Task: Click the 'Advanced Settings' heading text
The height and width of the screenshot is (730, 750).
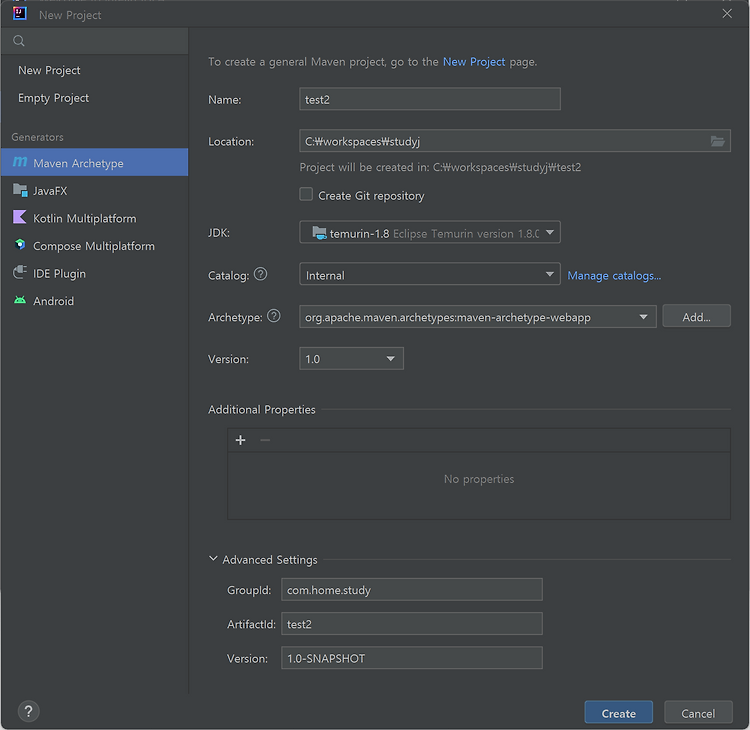Action: point(270,560)
